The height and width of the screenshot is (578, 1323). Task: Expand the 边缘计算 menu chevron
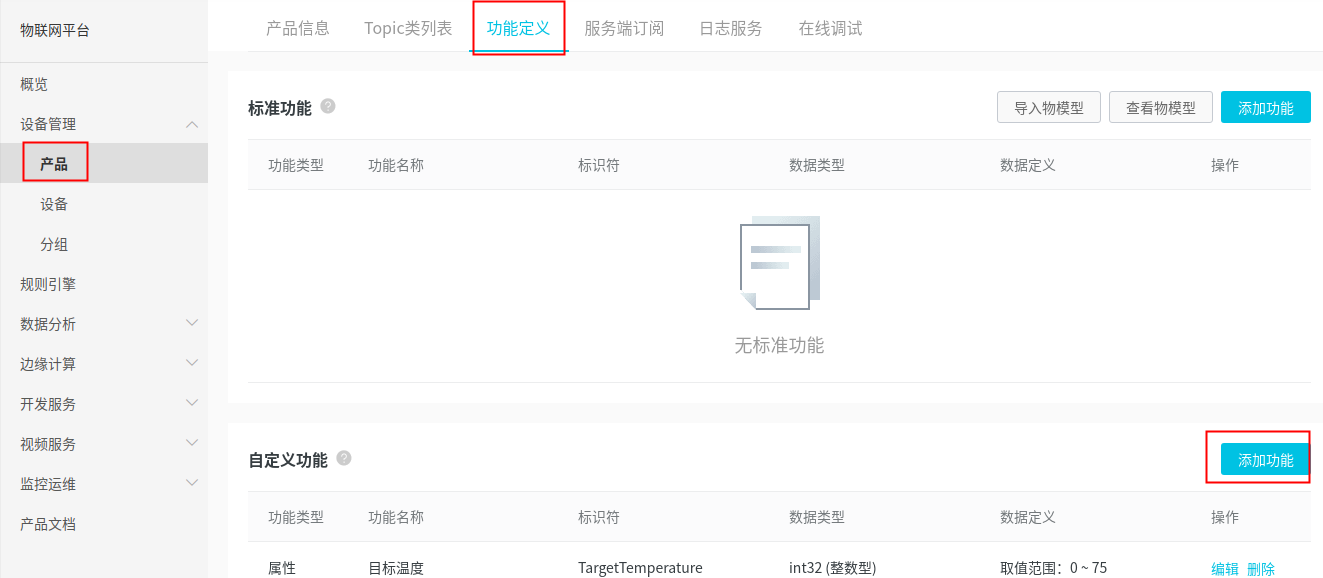click(x=192, y=363)
